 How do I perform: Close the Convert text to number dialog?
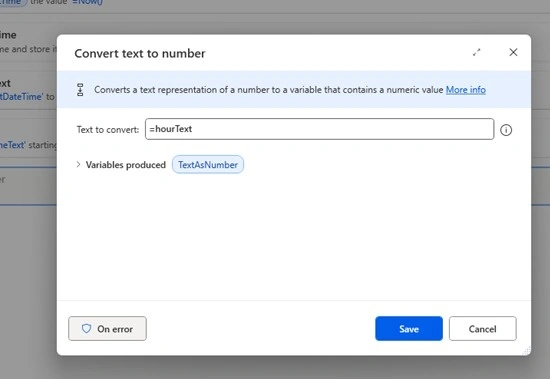point(513,52)
